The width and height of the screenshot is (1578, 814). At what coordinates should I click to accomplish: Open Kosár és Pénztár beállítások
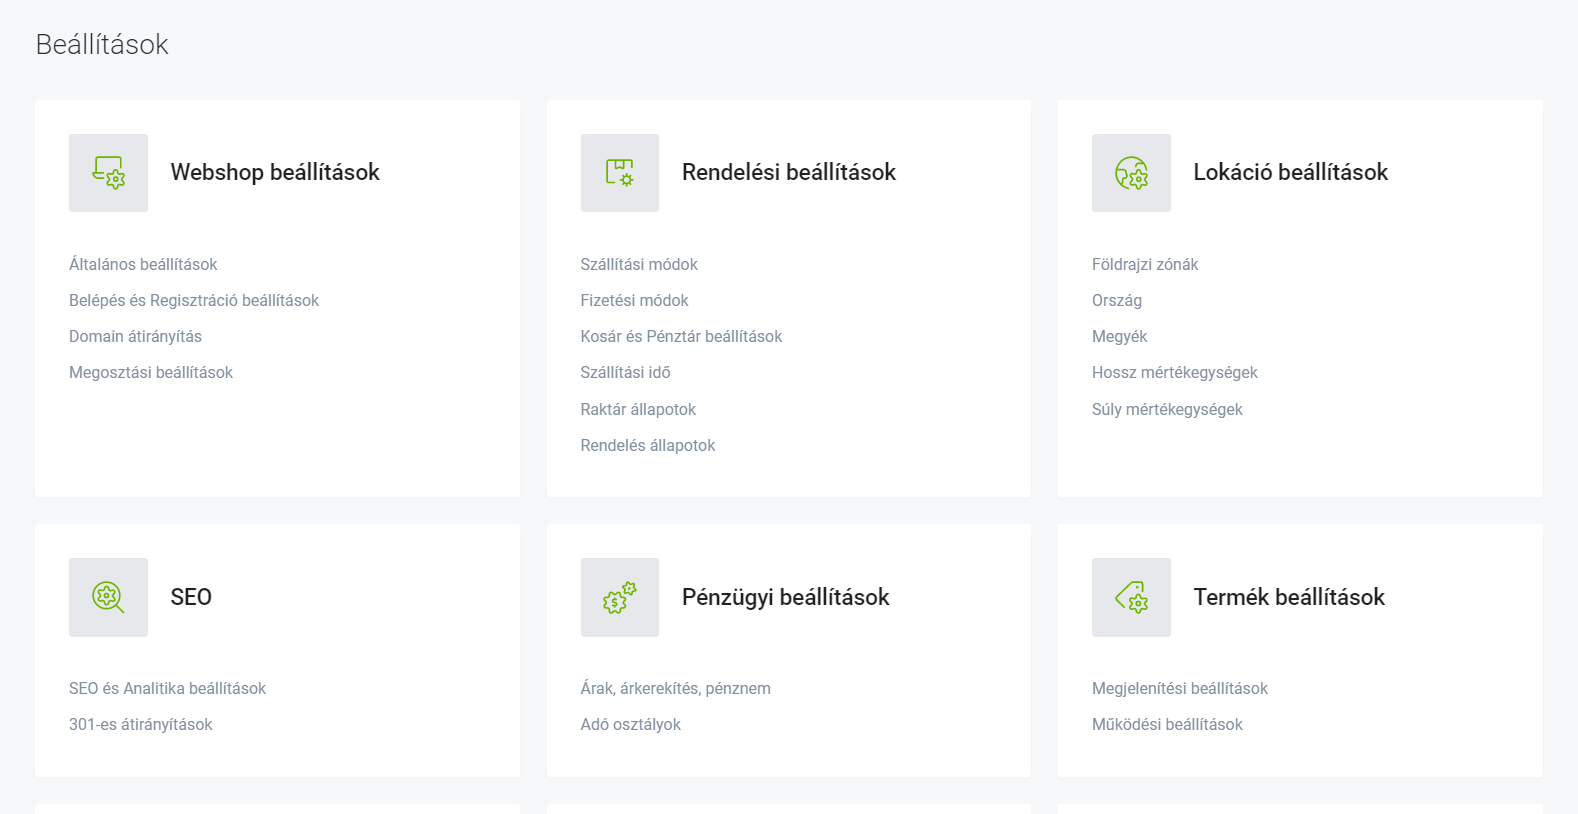(681, 336)
